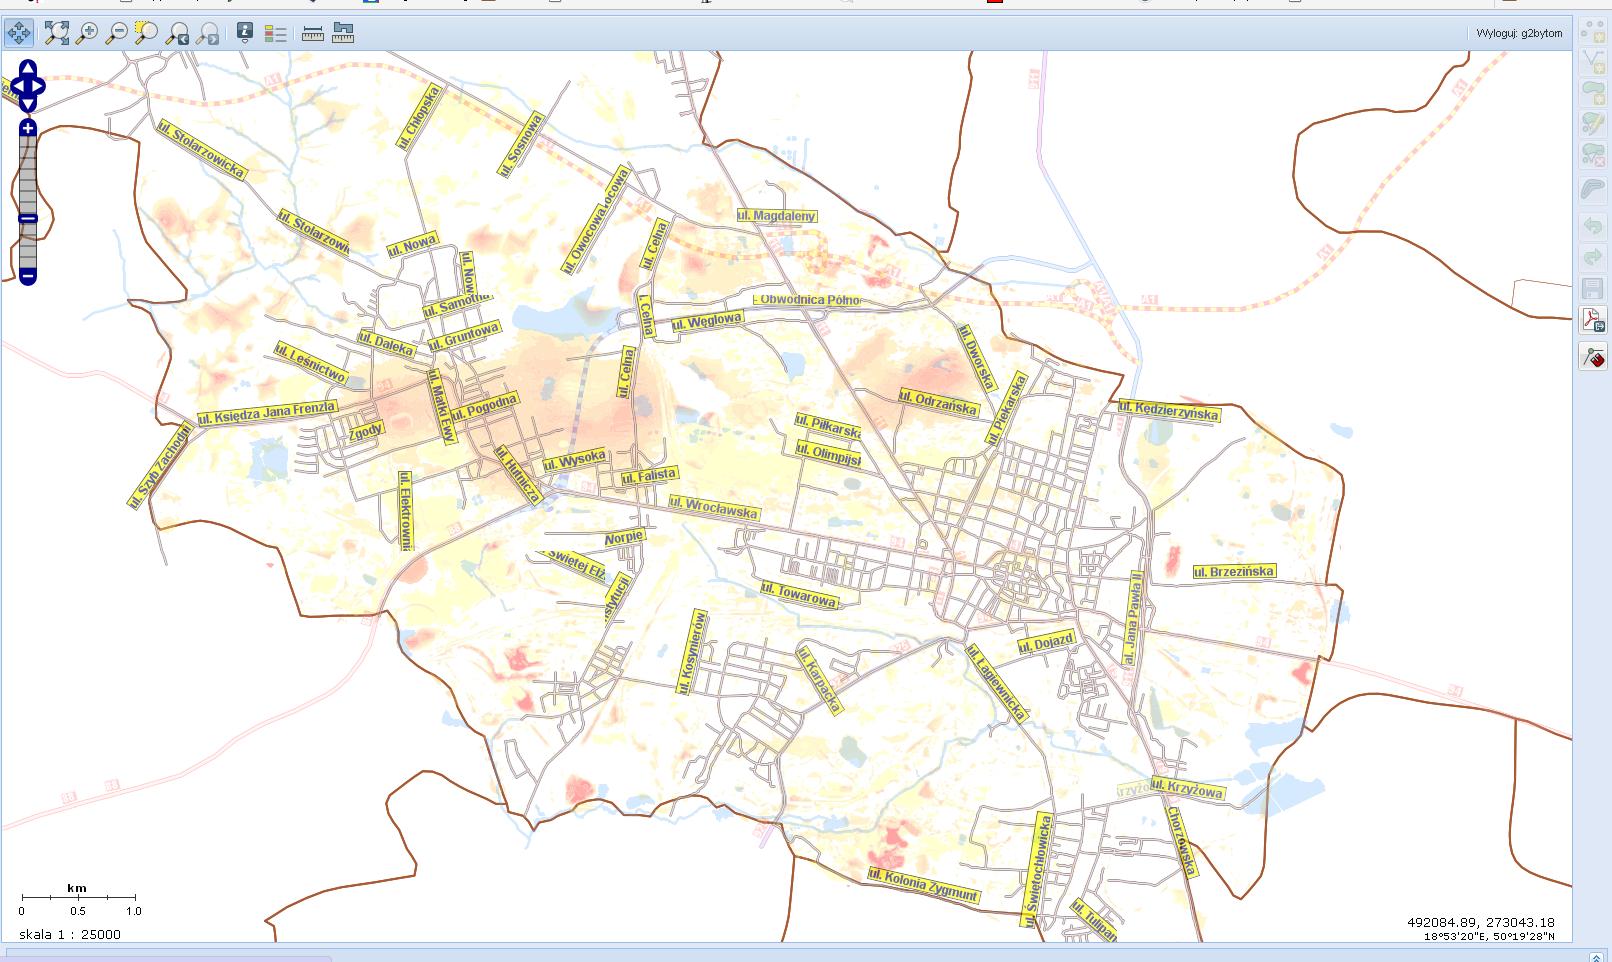Click the ul. Leśnictwo street label

tap(311, 364)
